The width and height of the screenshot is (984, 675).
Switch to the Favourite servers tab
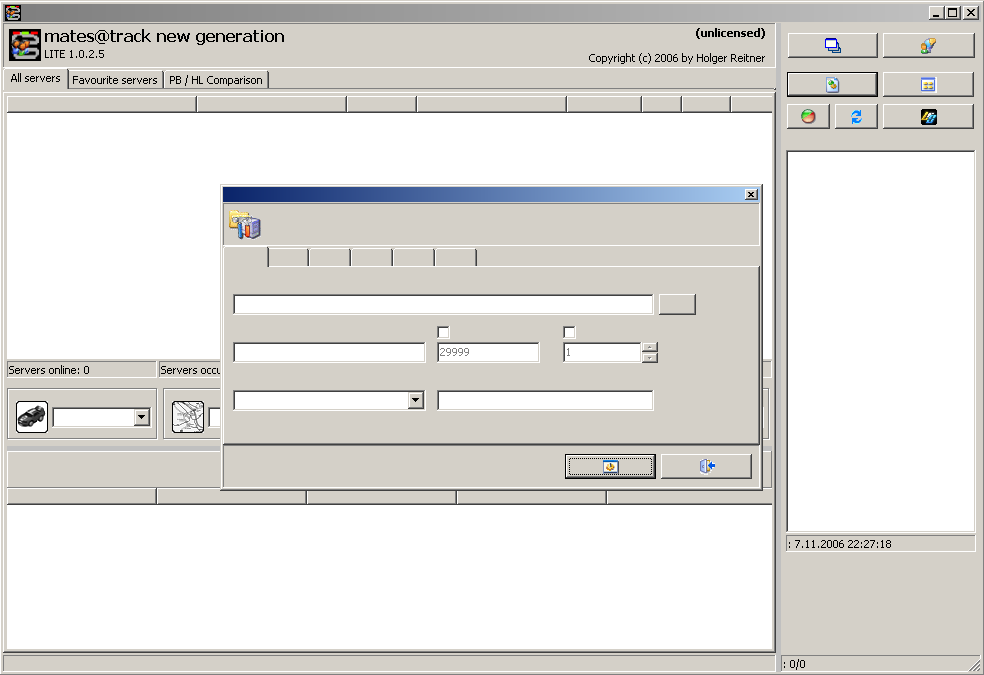pyautogui.click(x=115, y=80)
